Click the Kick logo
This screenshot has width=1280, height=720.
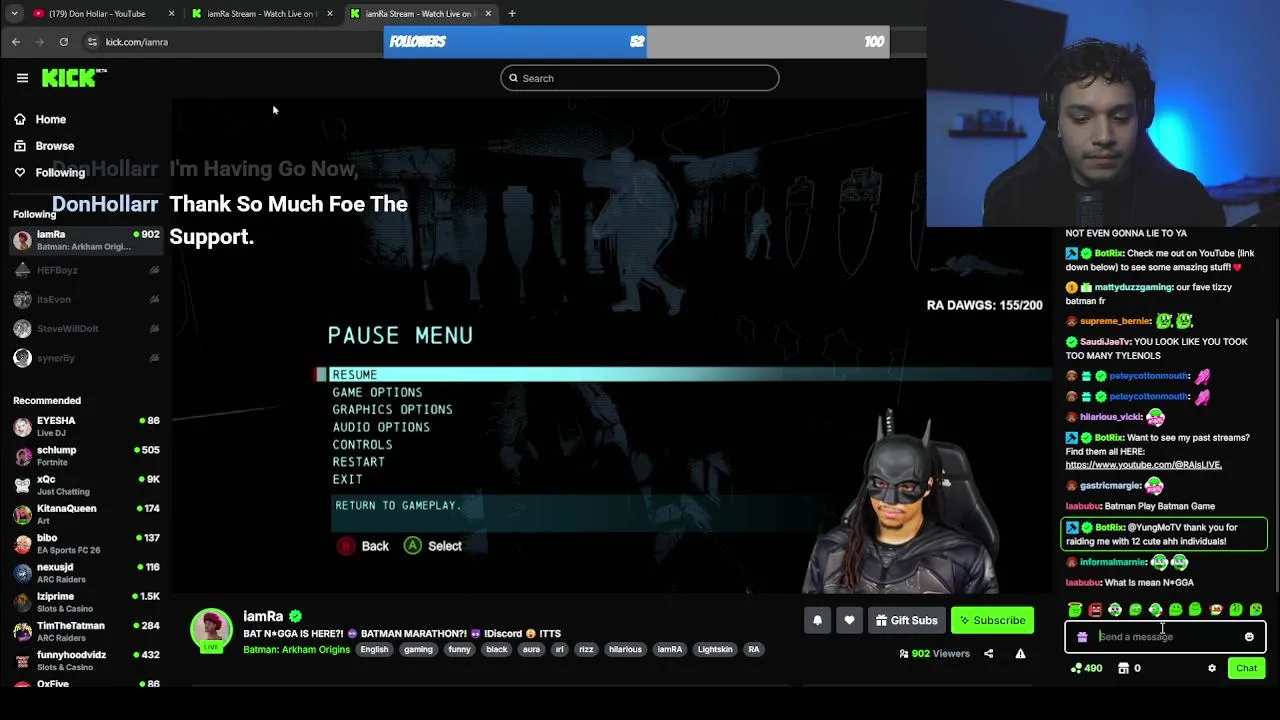tap(74, 77)
